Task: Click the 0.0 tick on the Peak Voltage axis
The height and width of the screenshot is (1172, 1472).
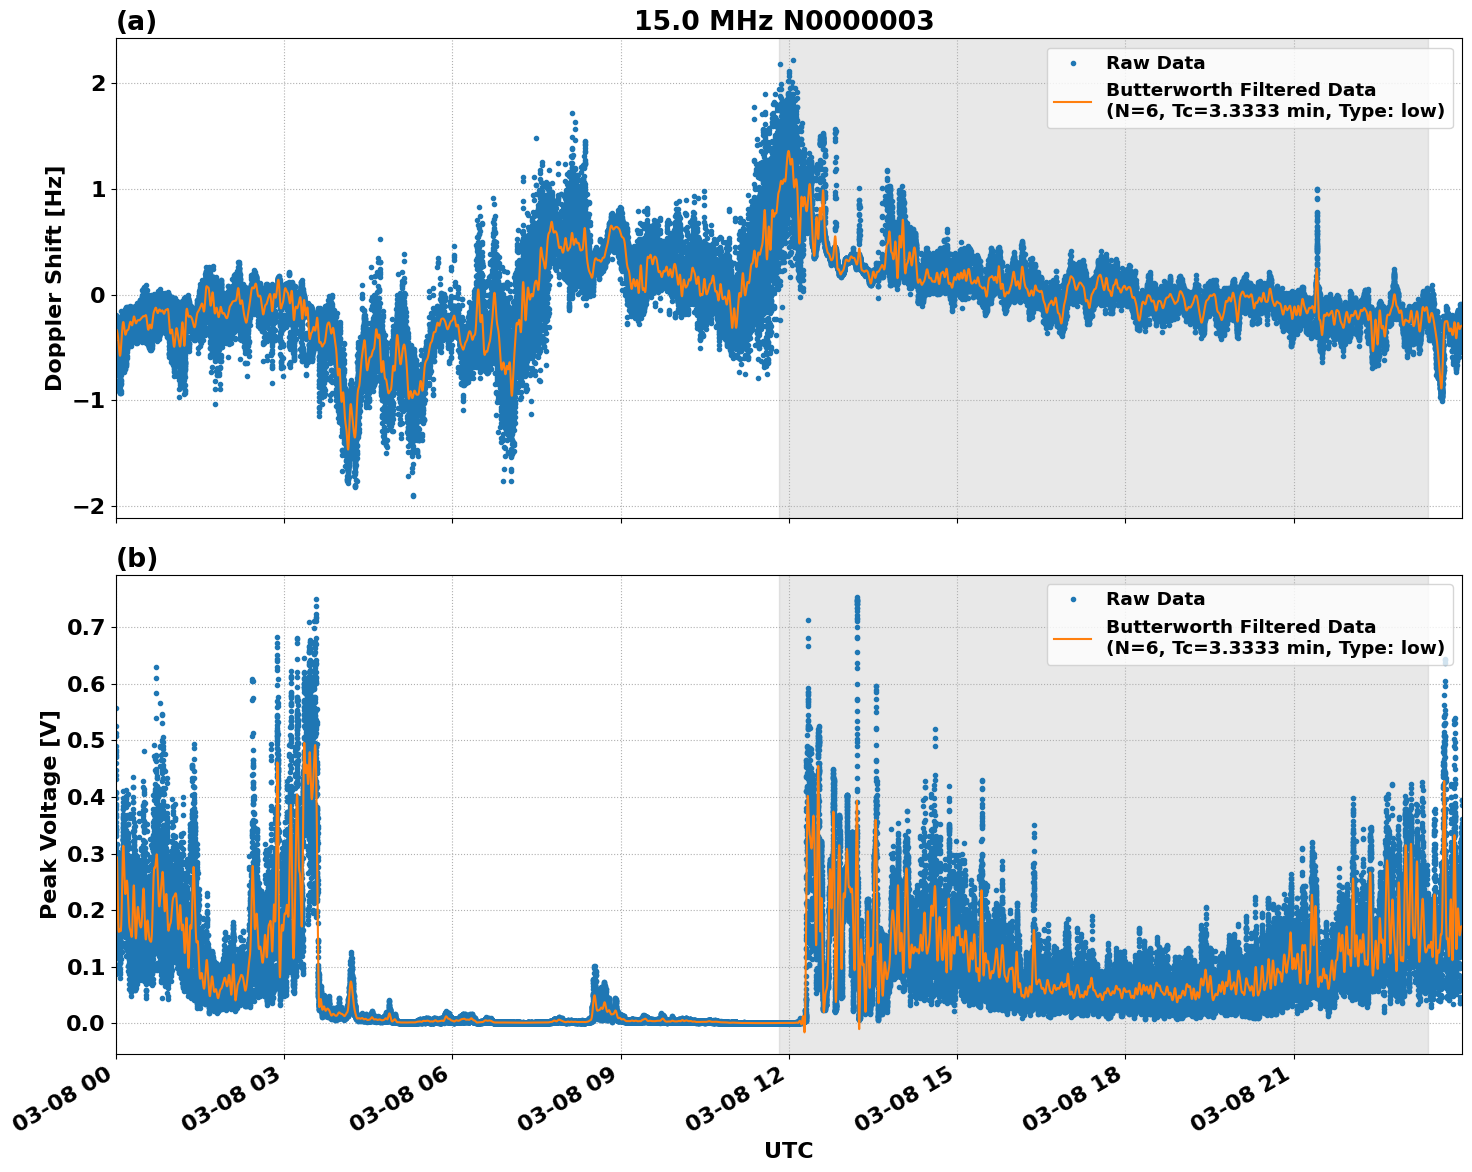Action: point(86,1023)
